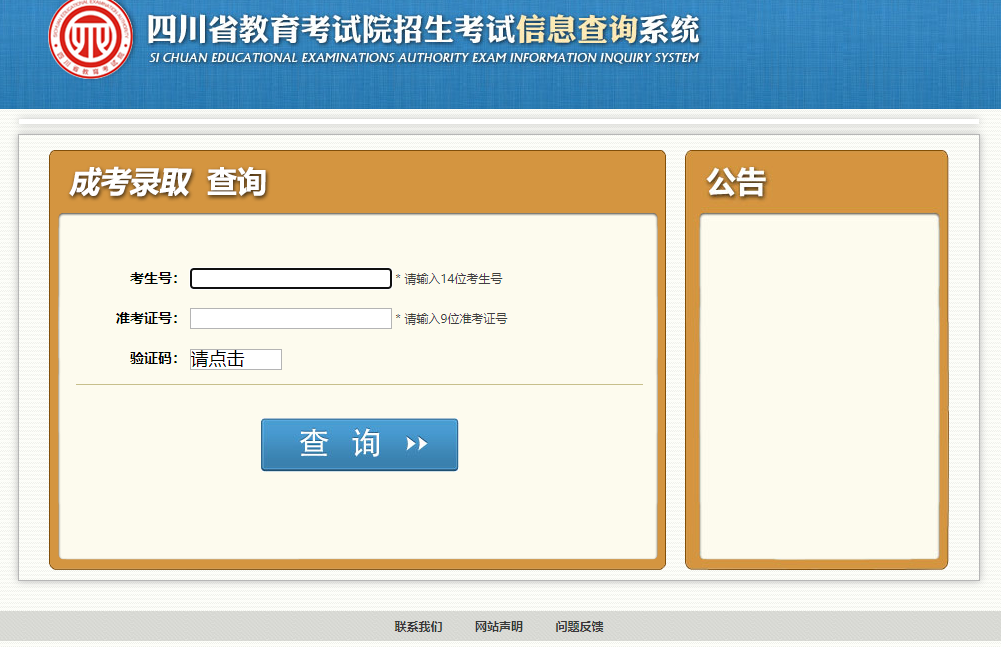Open the 问题反馈 footer link
This screenshot has height=647, width=1001.
click(x=579, y=627)
